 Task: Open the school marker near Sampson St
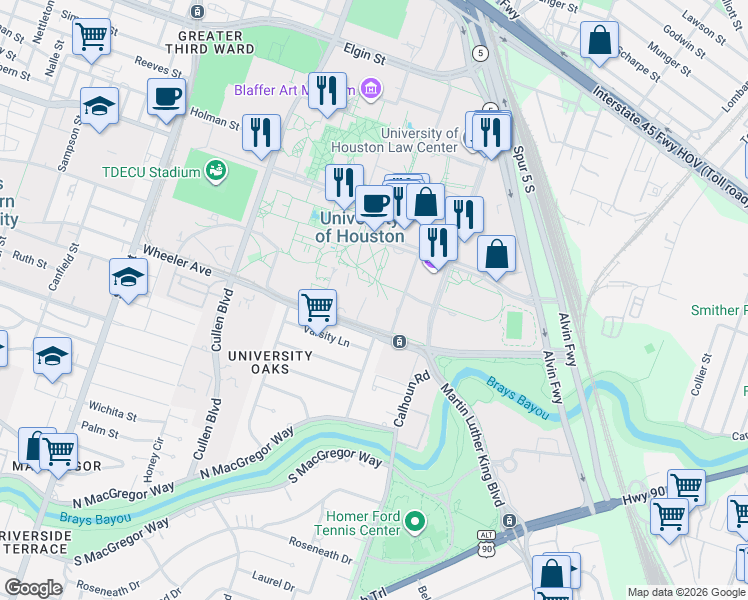tap(99, 106)
